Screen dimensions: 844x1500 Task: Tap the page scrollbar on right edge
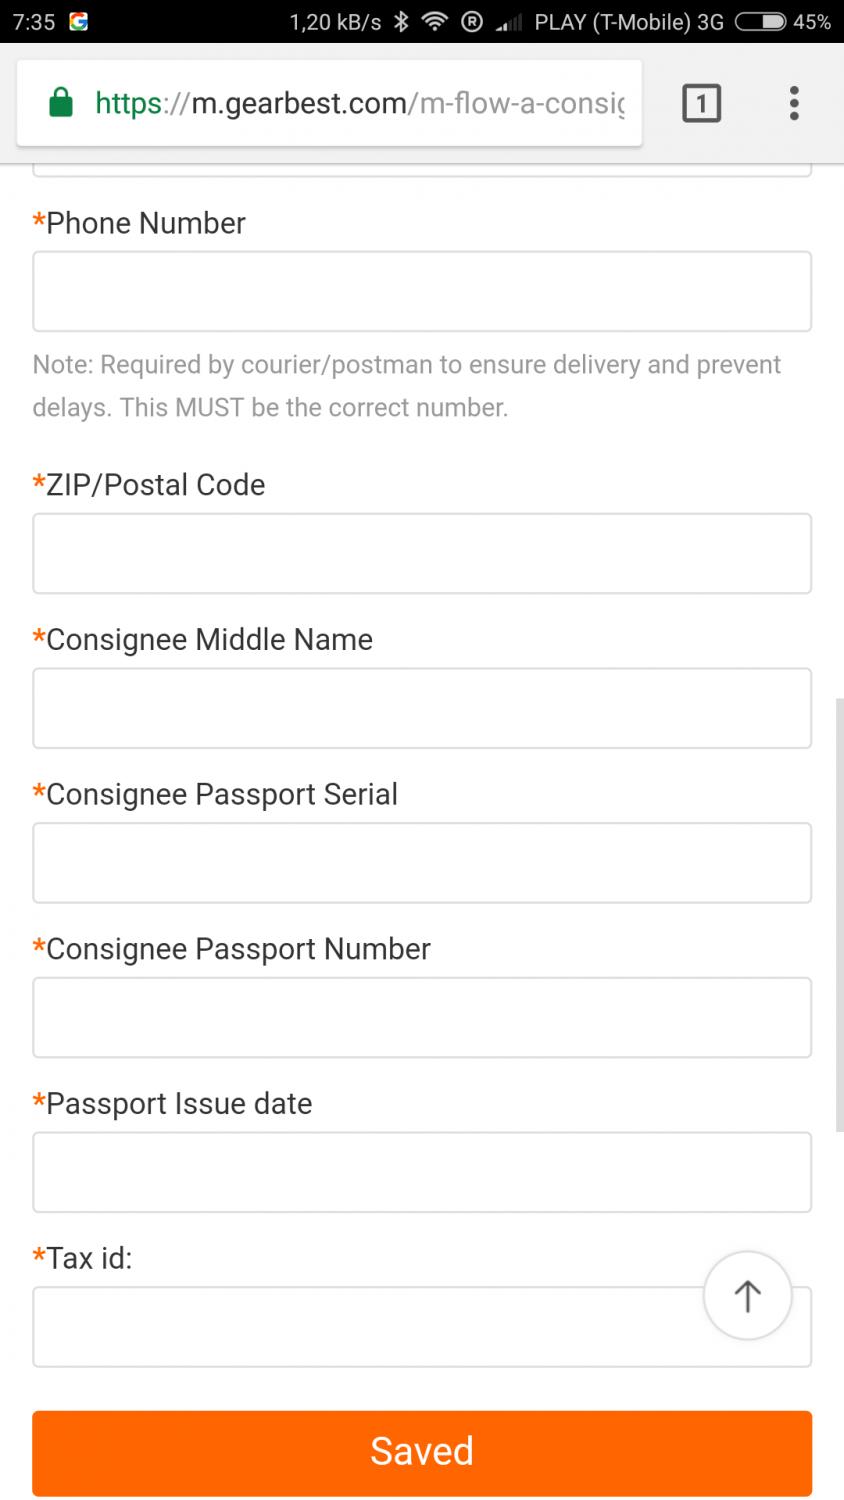point(839,915)
